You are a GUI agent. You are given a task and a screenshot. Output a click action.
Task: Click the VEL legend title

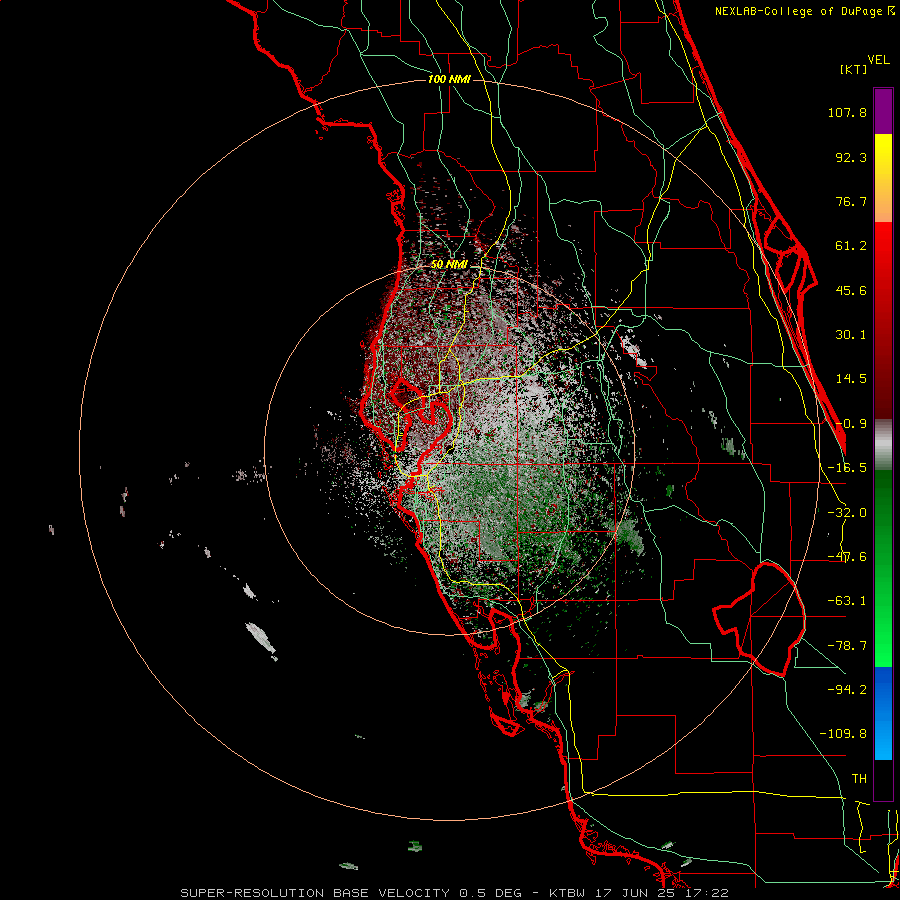pos(878,60)
